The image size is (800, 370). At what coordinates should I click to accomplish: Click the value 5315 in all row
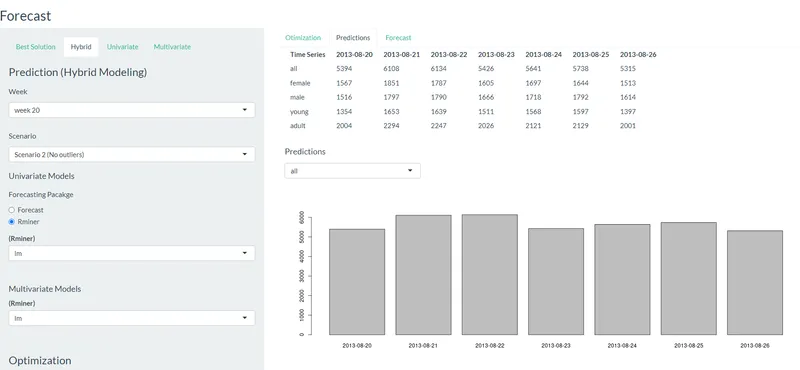[x=628, y=69]
